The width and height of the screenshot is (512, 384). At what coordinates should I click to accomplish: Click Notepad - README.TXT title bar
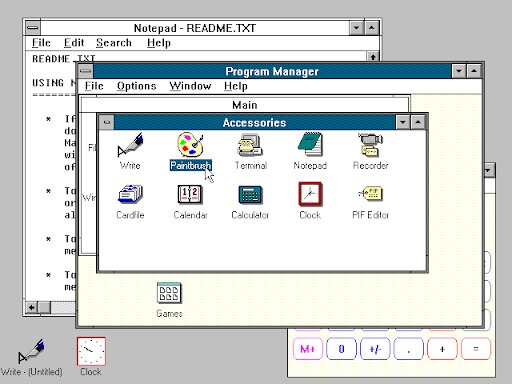click(195, 28)
